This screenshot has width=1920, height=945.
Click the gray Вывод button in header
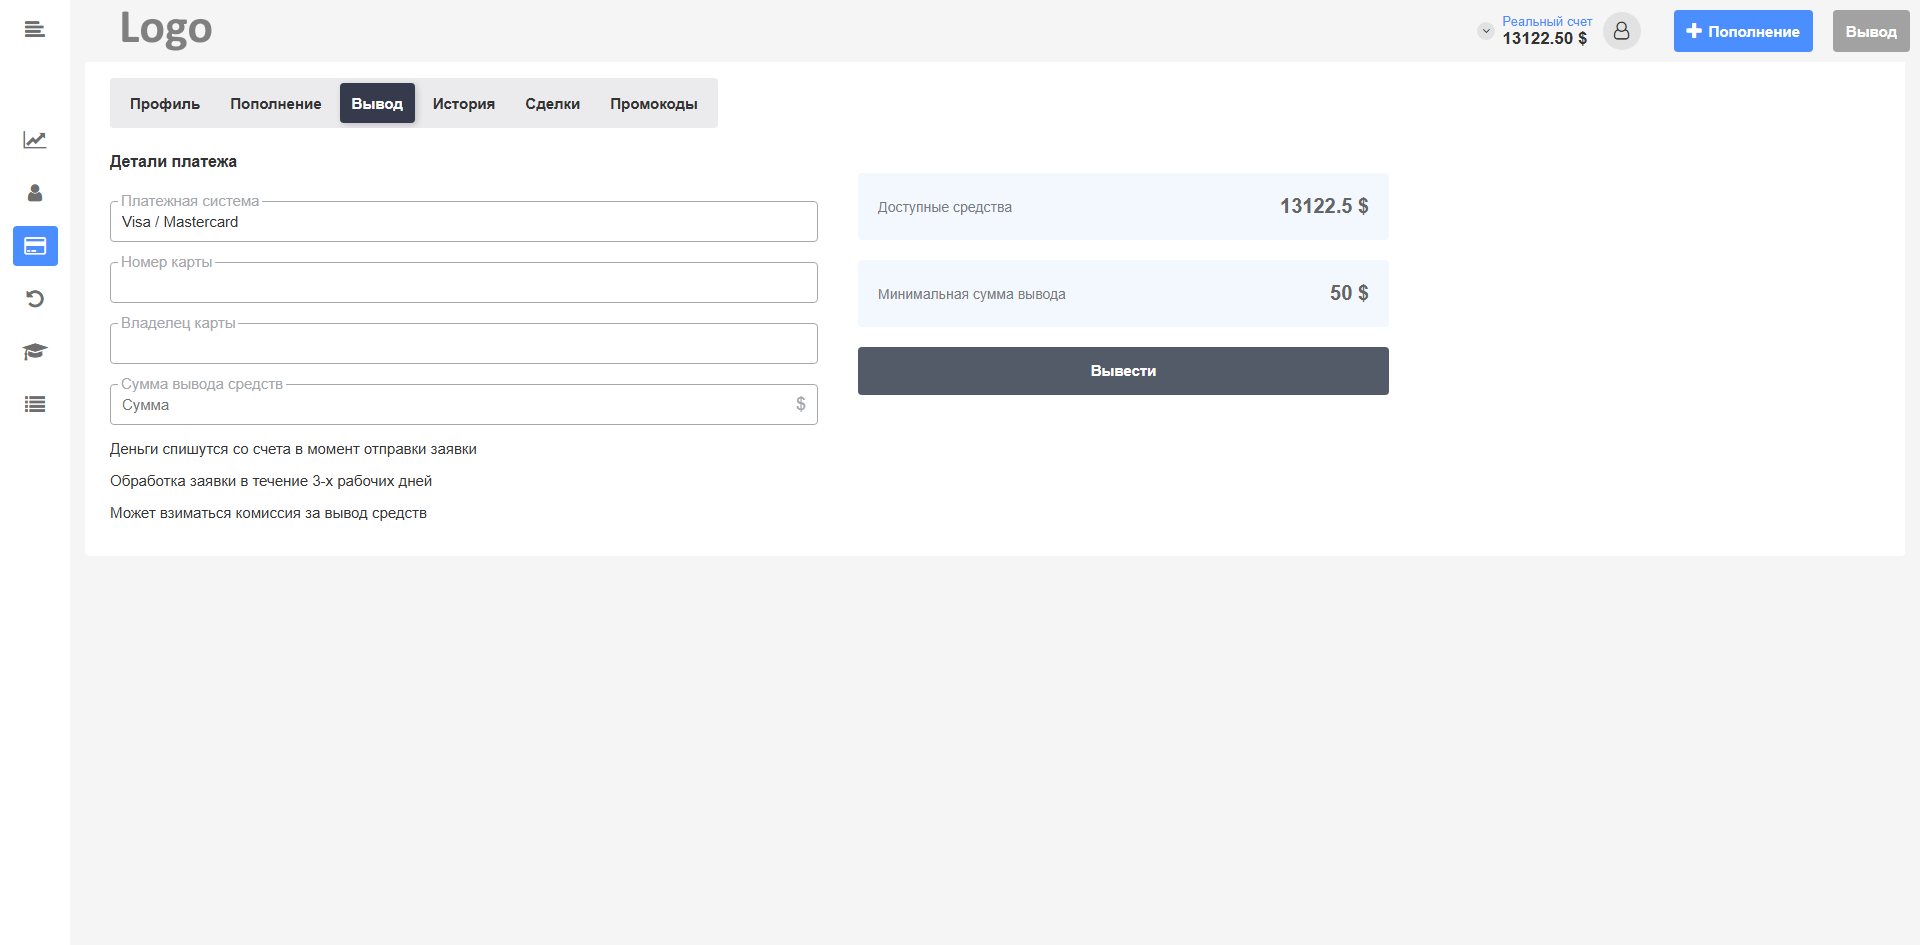(x=1870, y=32)
